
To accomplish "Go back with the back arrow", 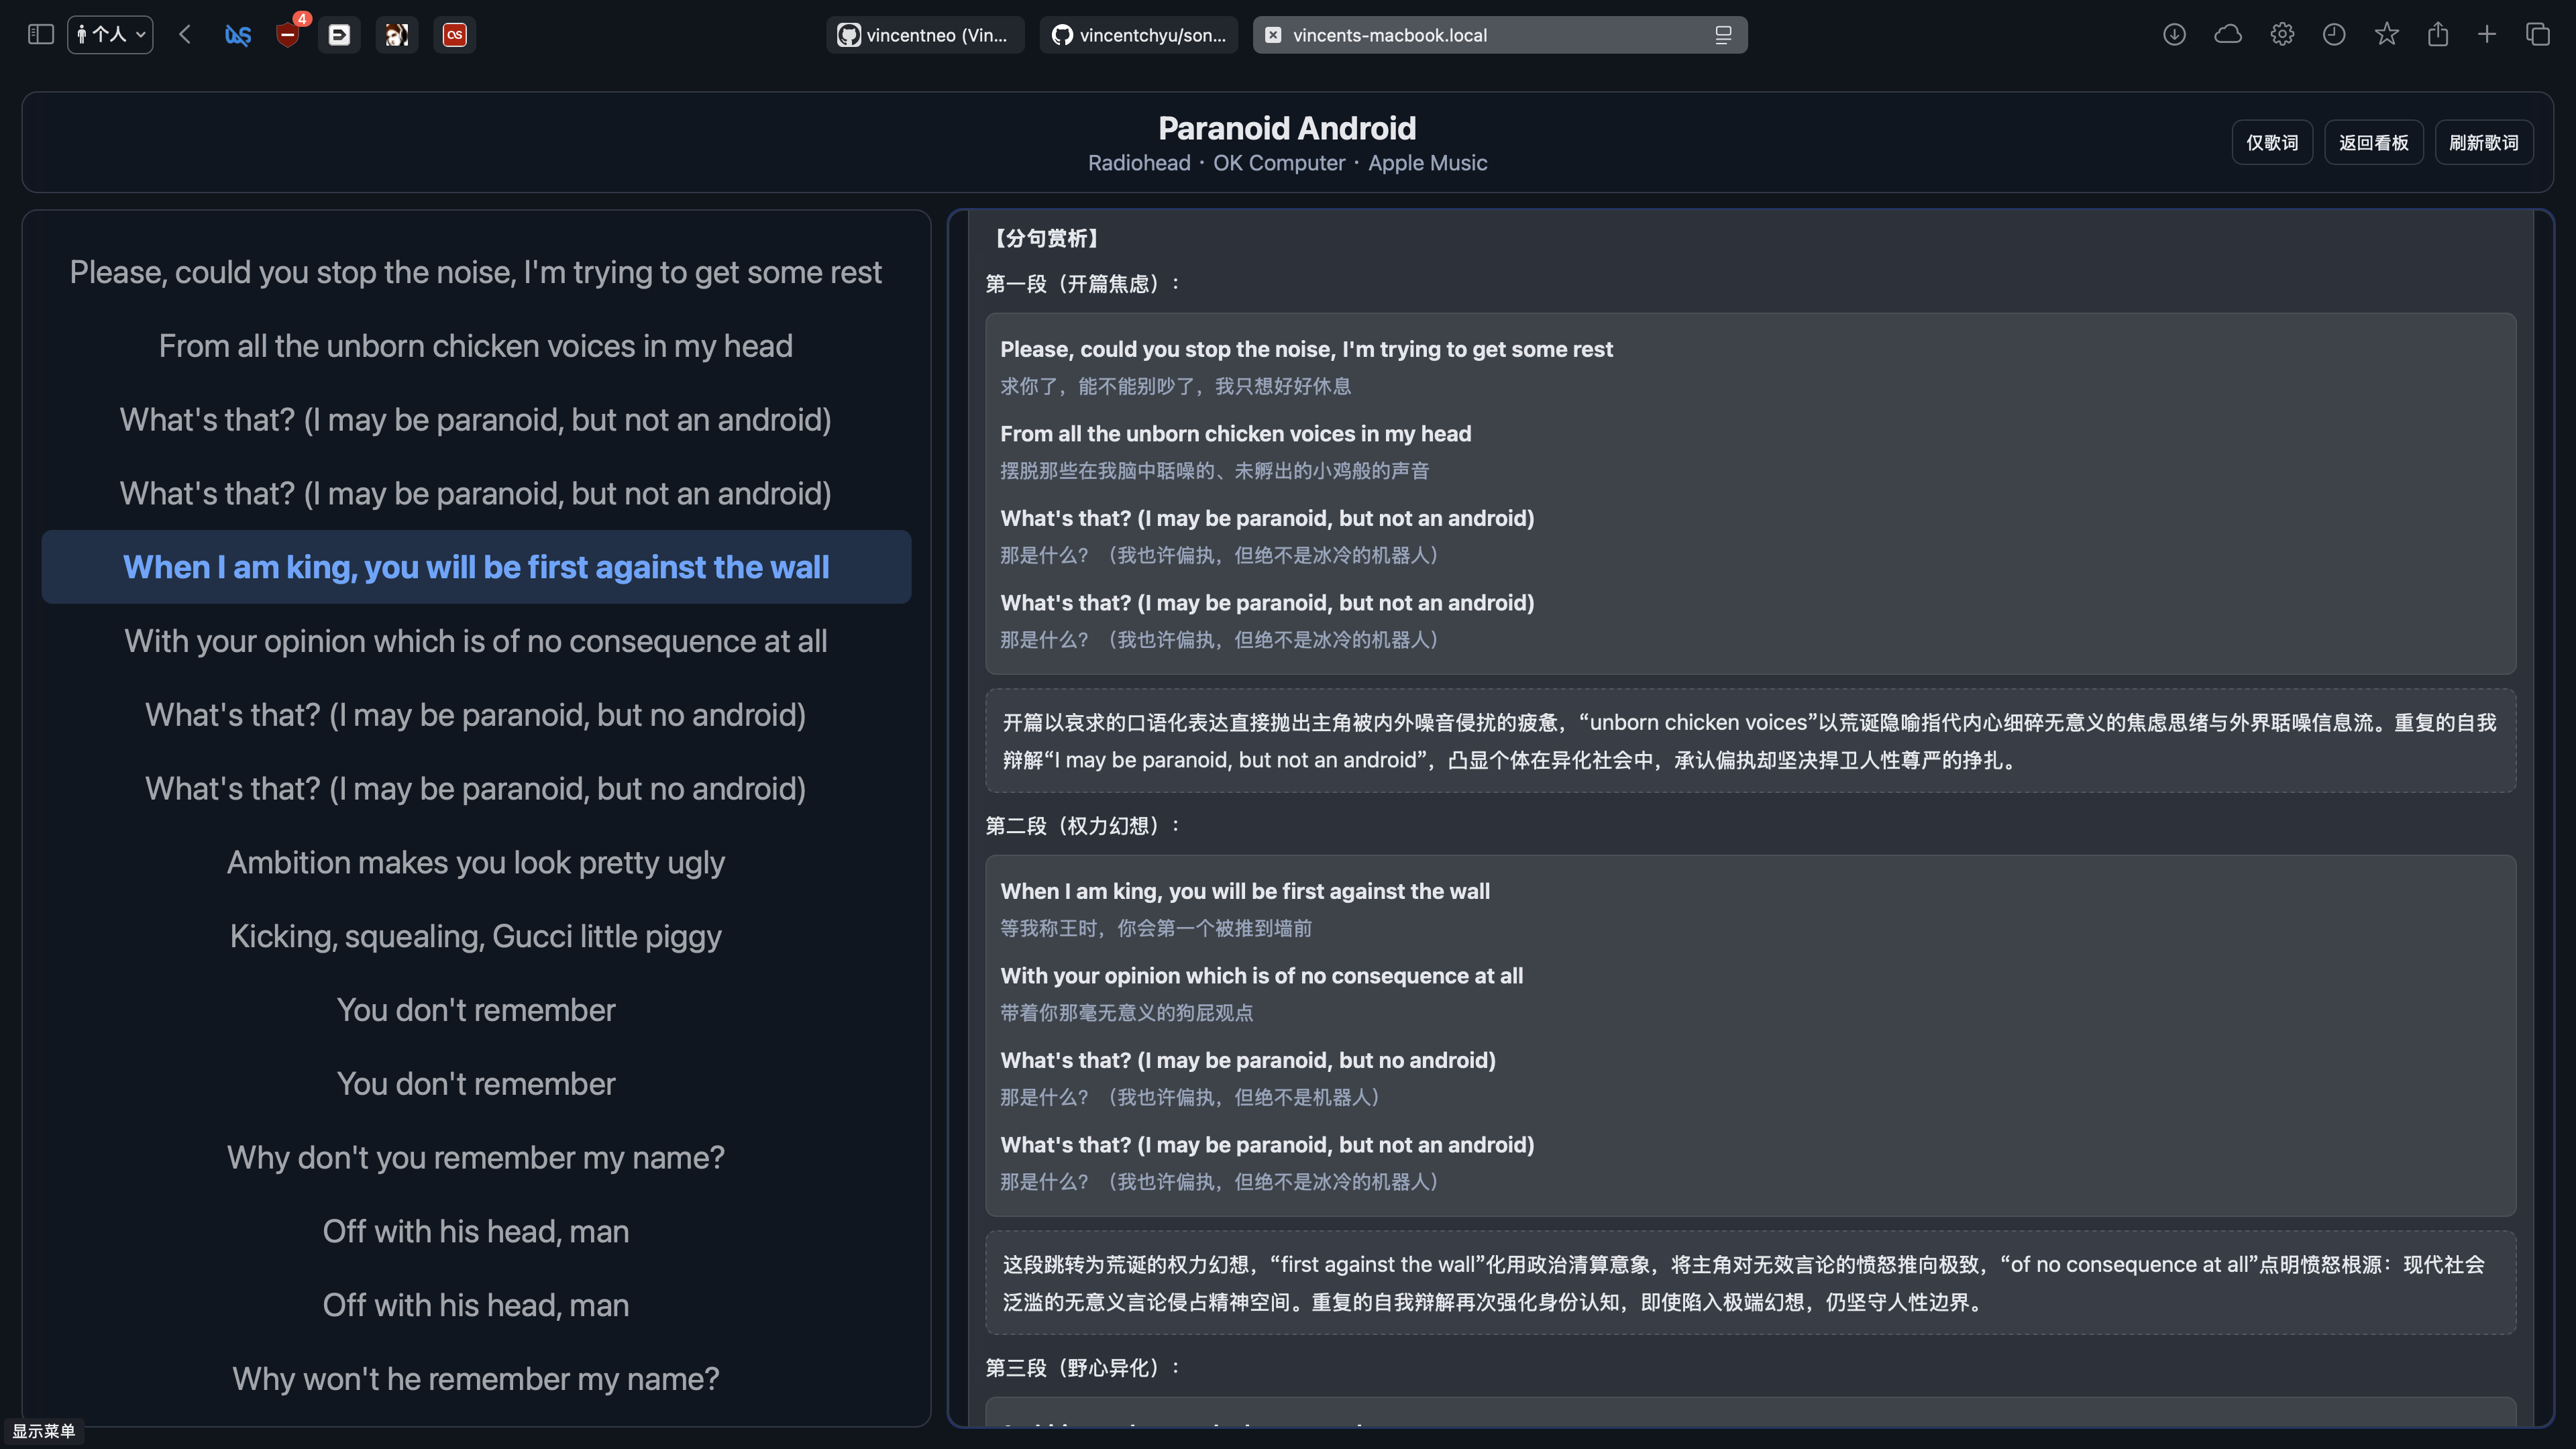I will [185, 35].
